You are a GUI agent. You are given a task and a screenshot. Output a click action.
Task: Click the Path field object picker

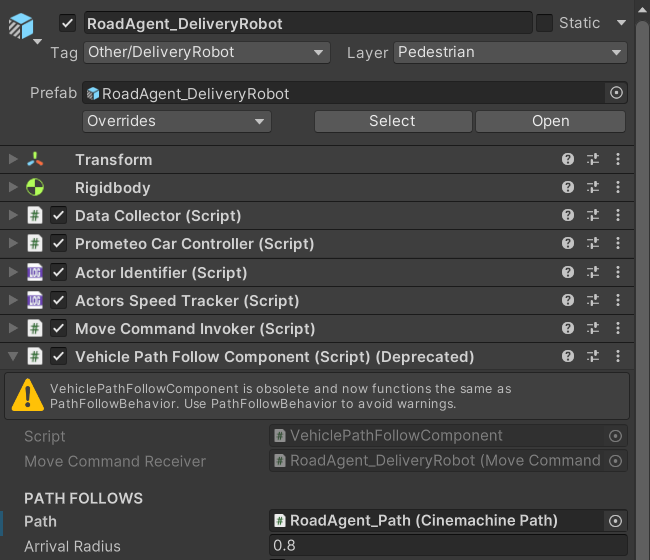coord(615,521)
